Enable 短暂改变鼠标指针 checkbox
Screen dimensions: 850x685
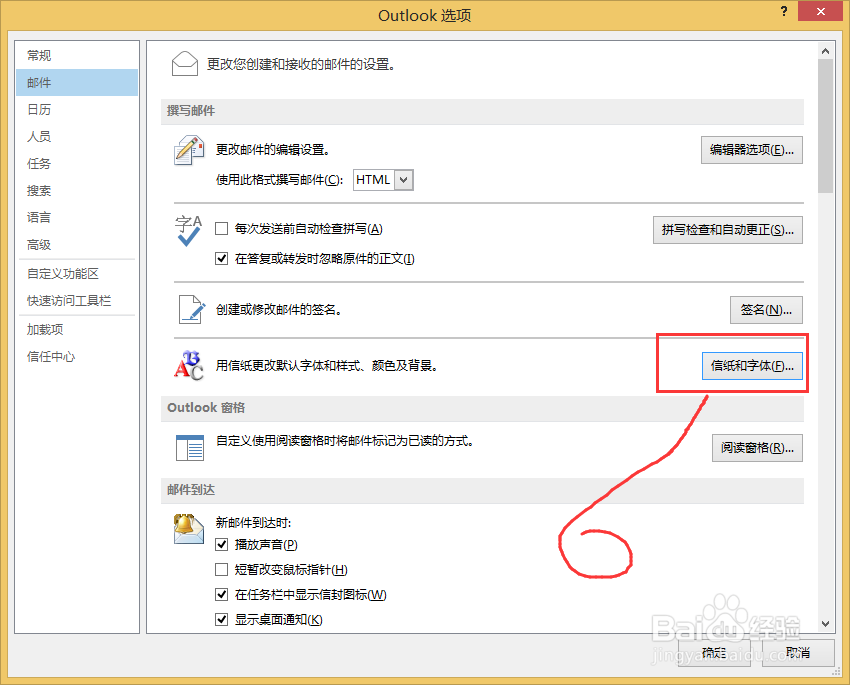[x=221, y=570]
